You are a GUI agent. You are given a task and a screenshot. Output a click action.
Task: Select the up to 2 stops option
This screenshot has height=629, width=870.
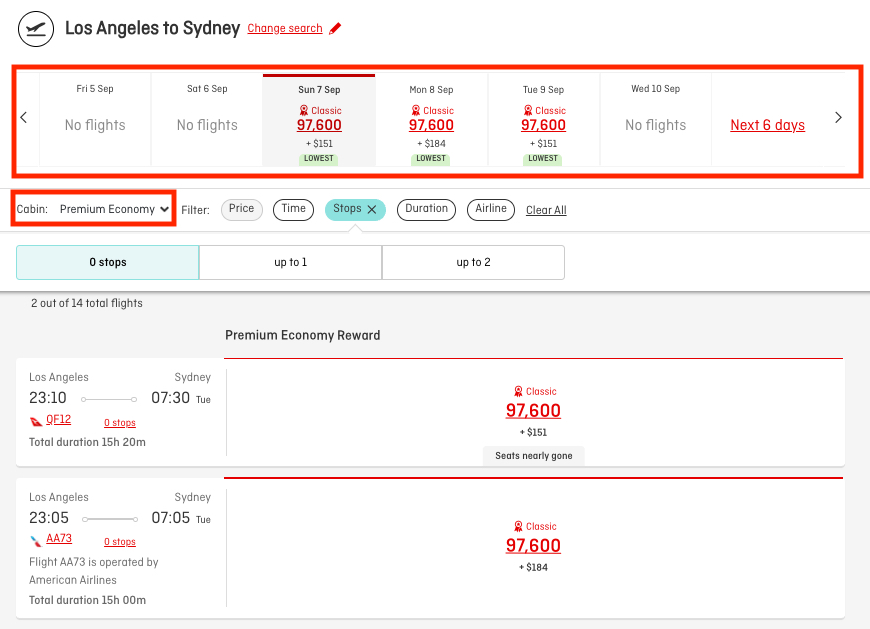pyautogui.click(x=473, y=262)
